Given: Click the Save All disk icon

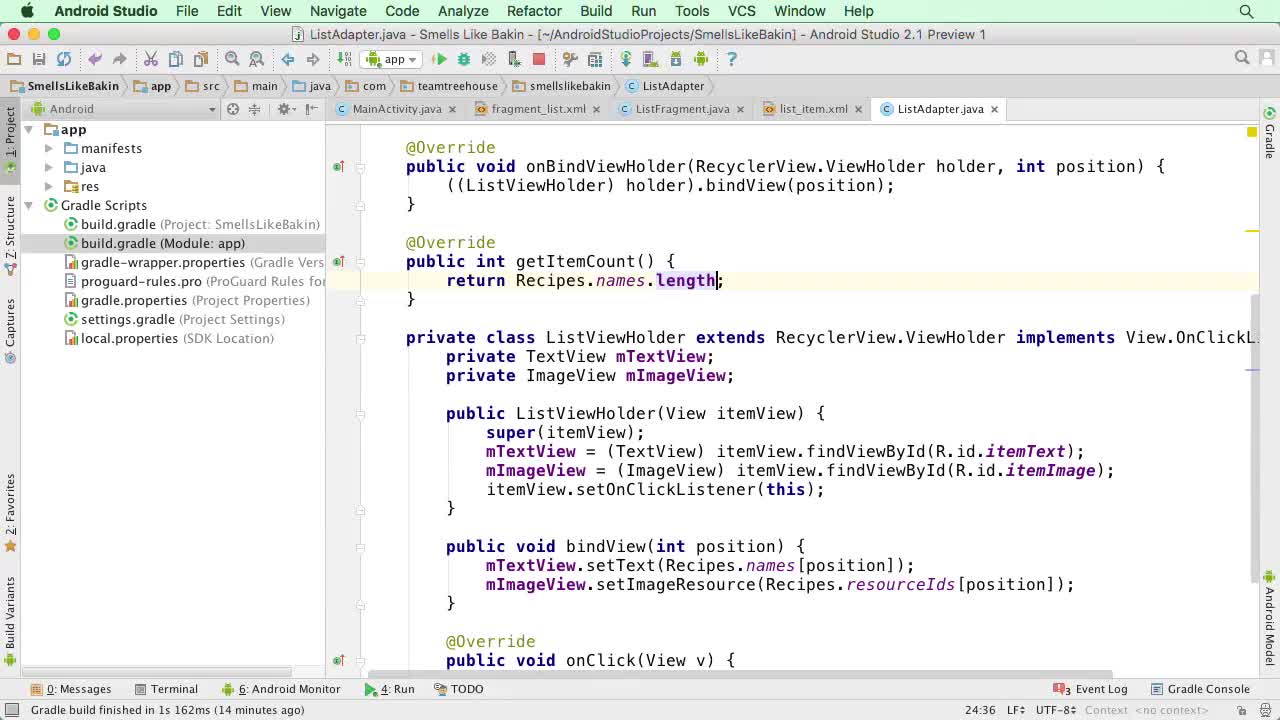Looking at the screenshot, I should (x=39, y=59).
